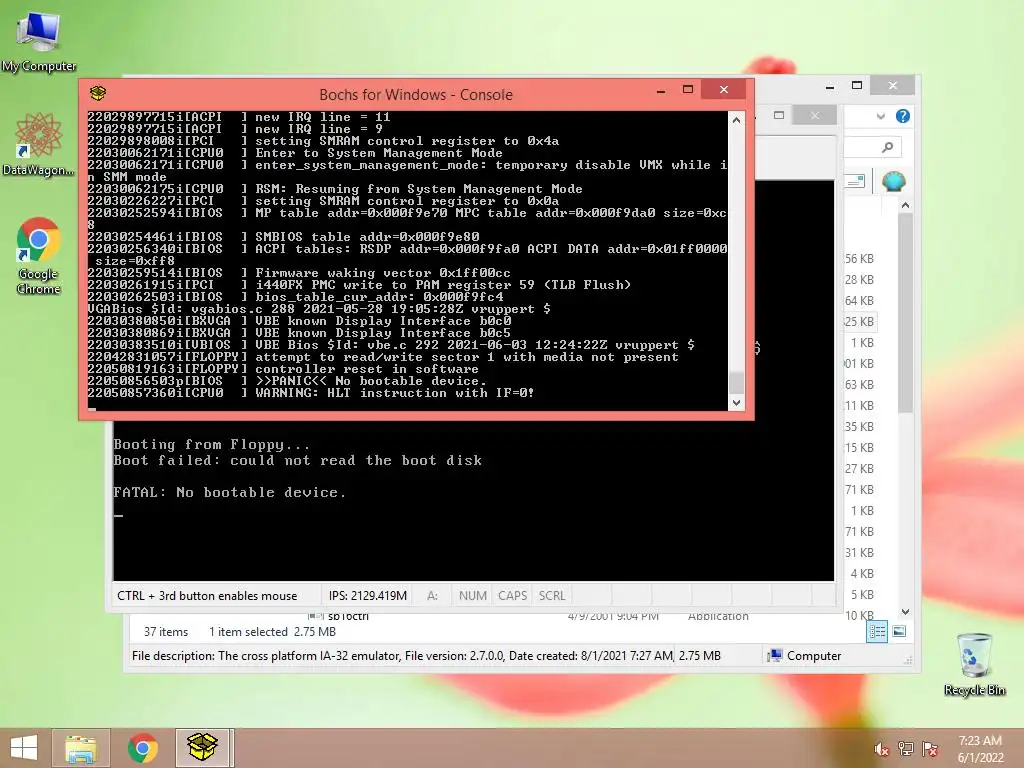Select the 28 KB file size row
Image resolution: width=1024 pixels, height=768 pixels.
[859, 280]
